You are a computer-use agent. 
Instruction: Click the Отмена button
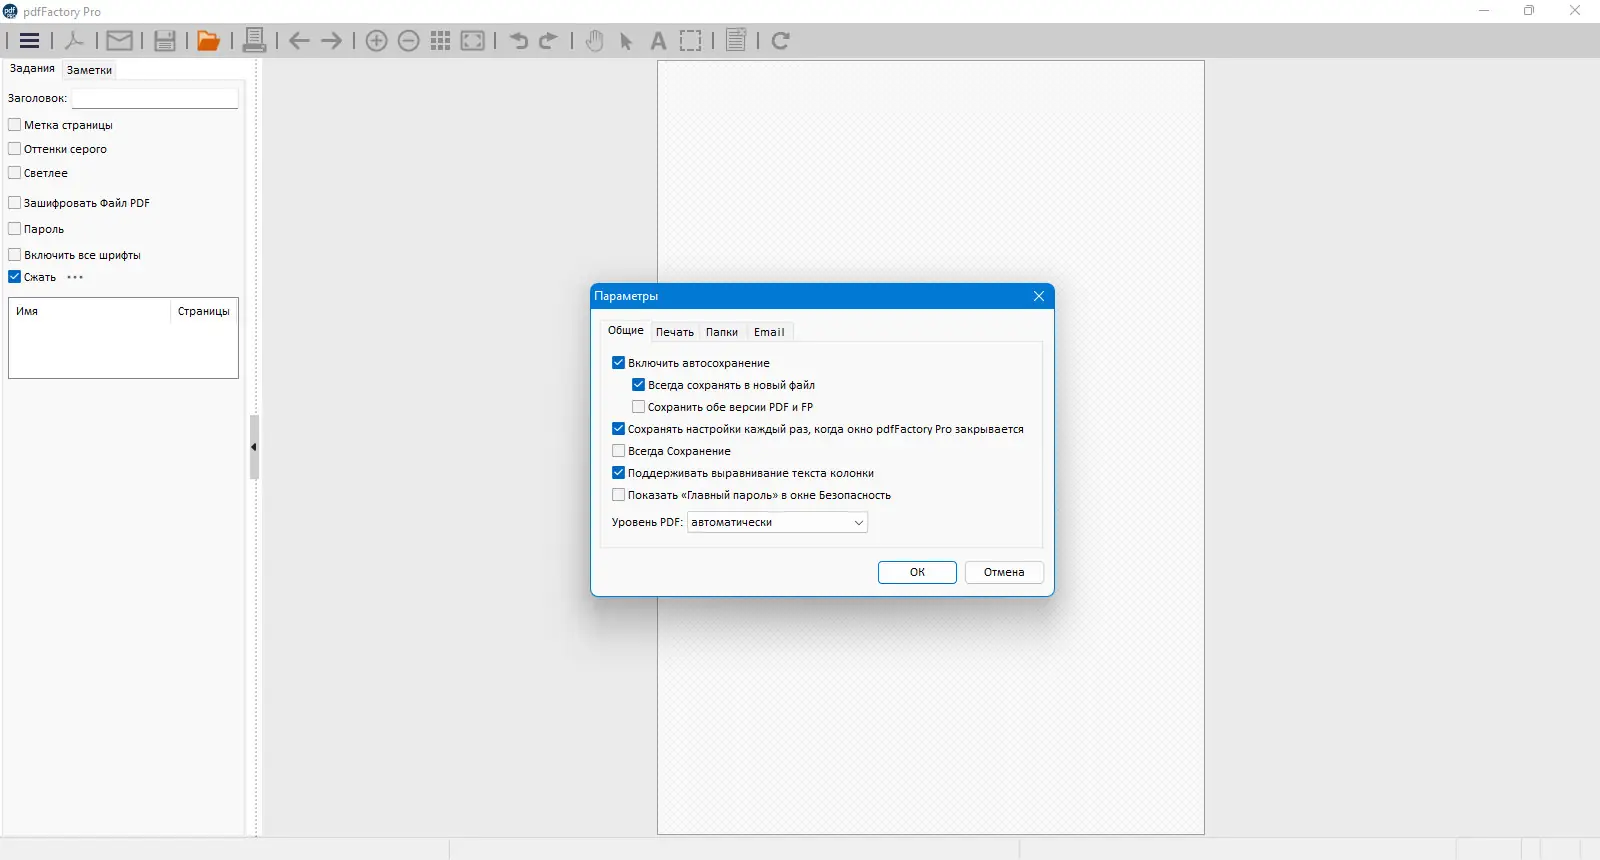(x=1004, y=572)
